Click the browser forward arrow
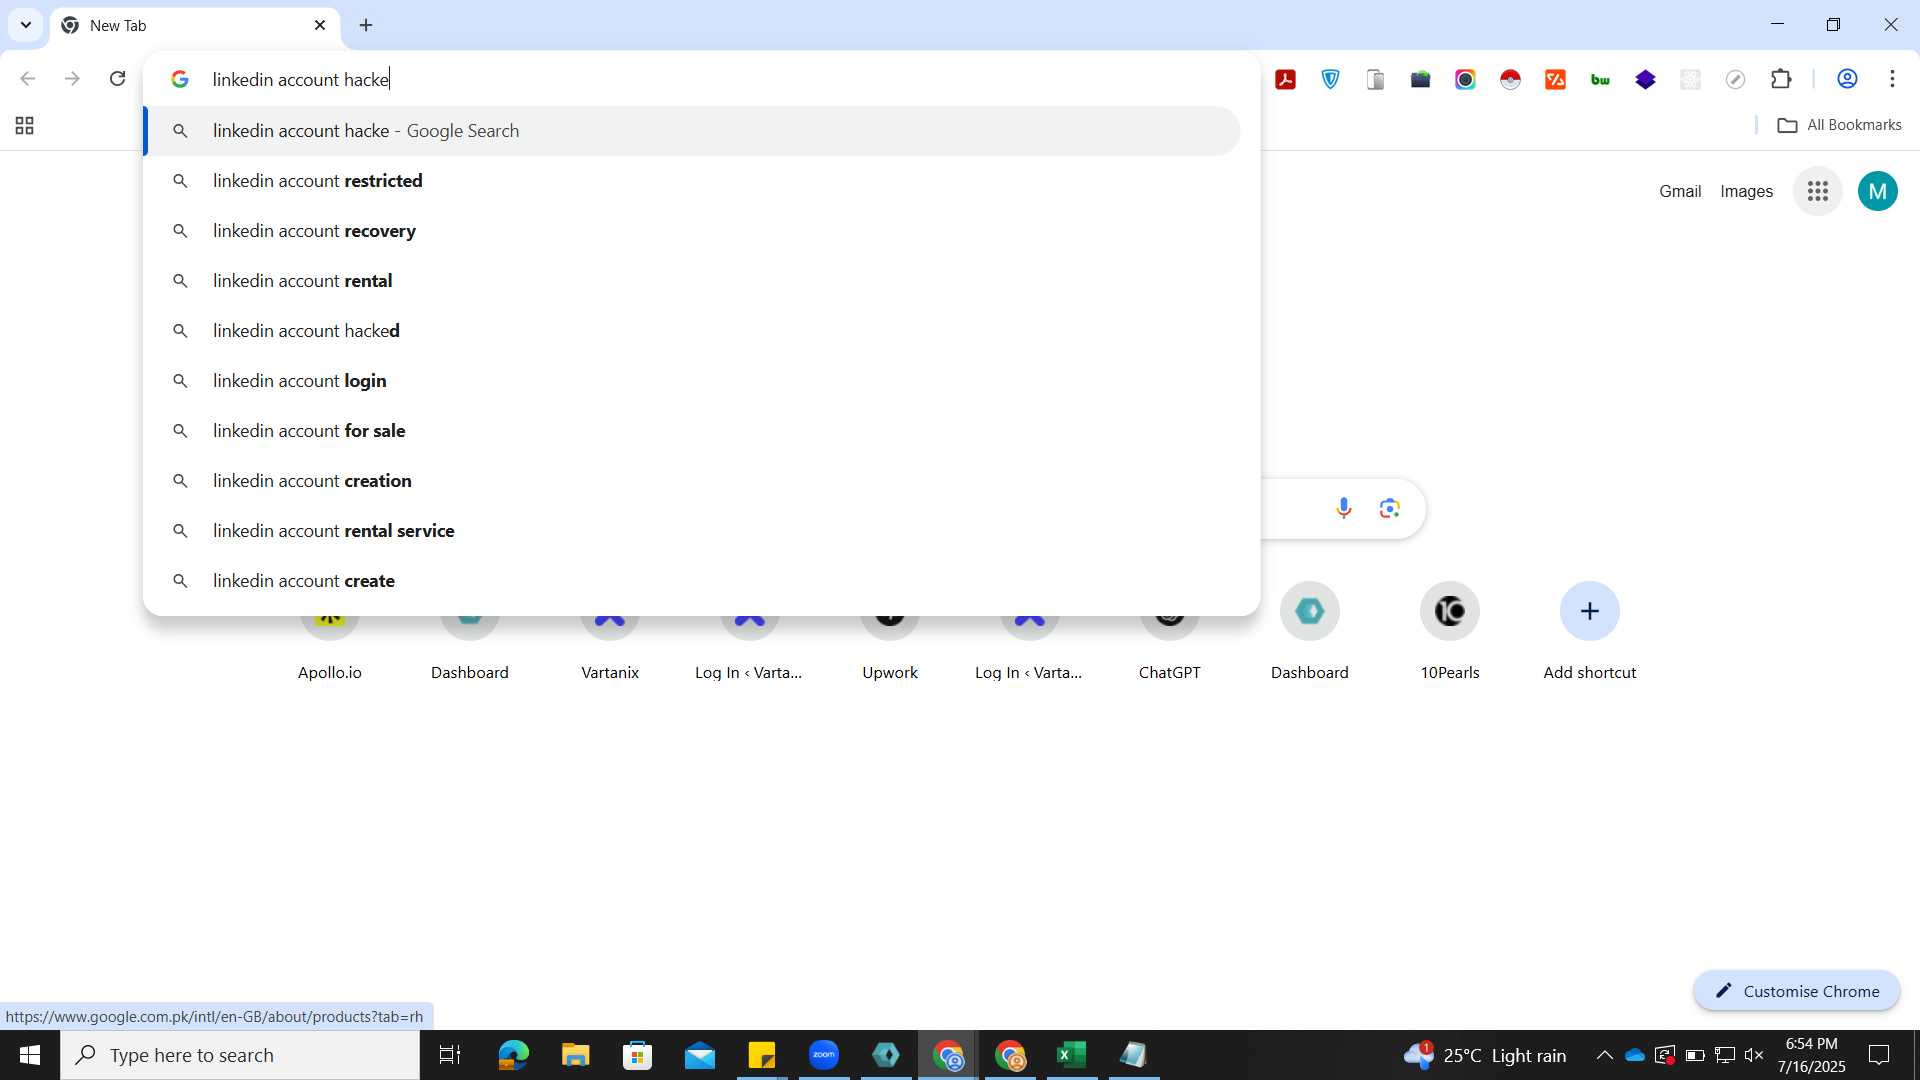This screenshot has width=1920, height=1080. pos(72,78)
